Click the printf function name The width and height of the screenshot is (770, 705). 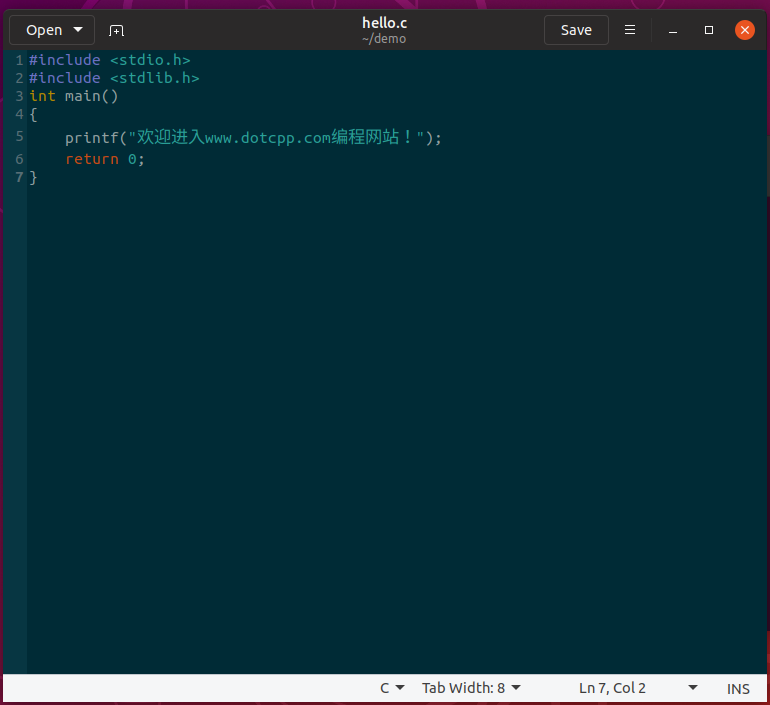pos(92,138)
